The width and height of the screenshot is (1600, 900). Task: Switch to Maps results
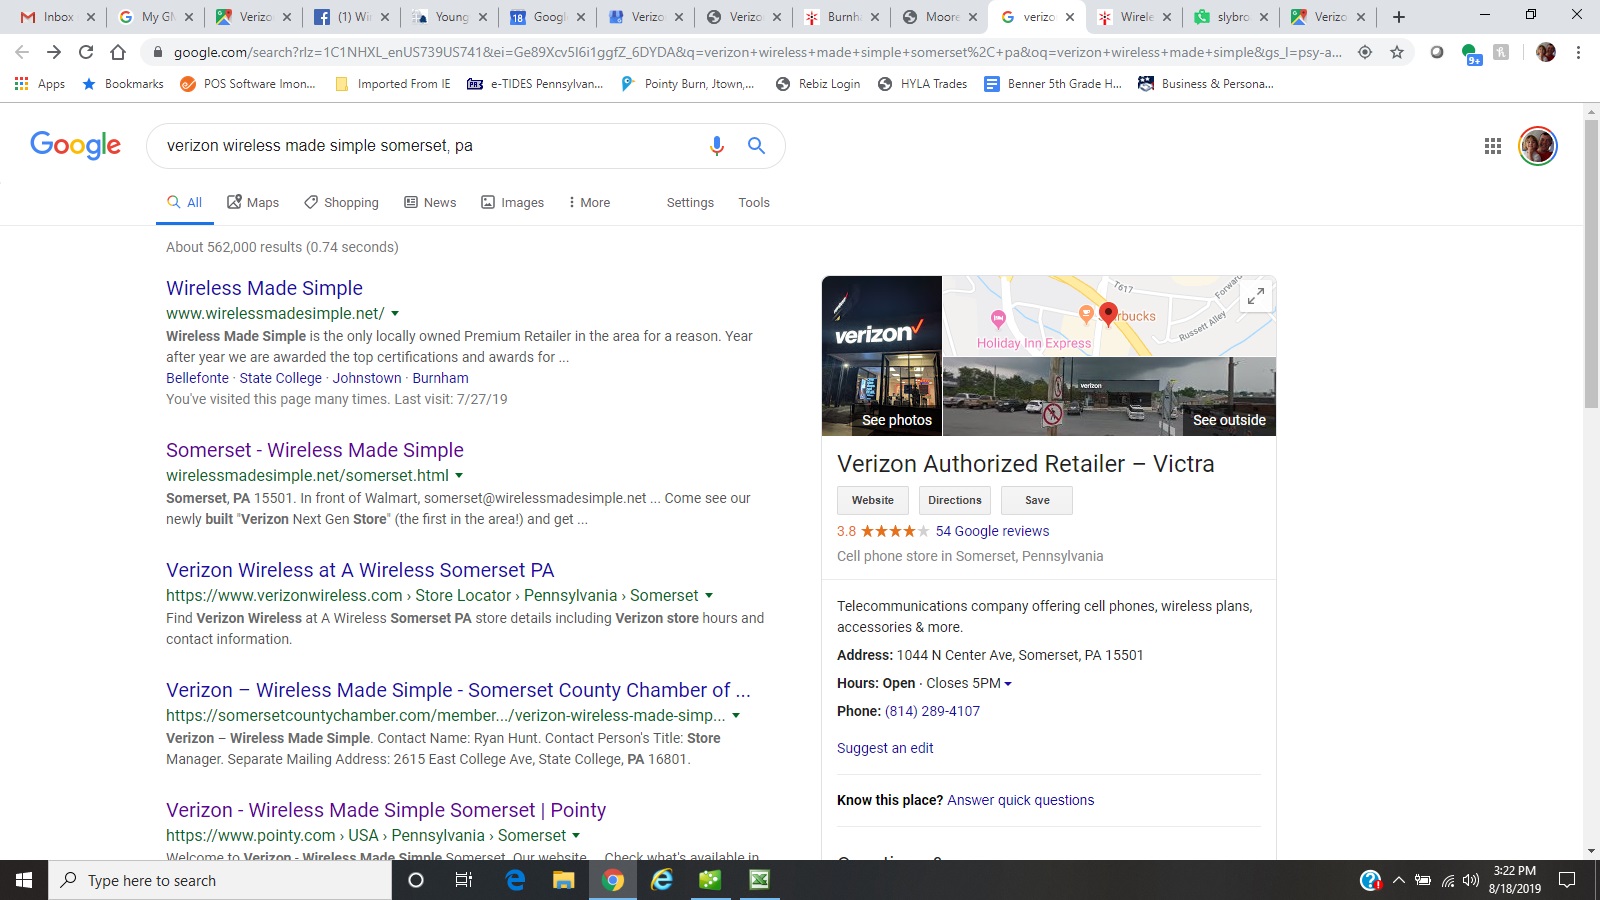click(x=253, y=202)
